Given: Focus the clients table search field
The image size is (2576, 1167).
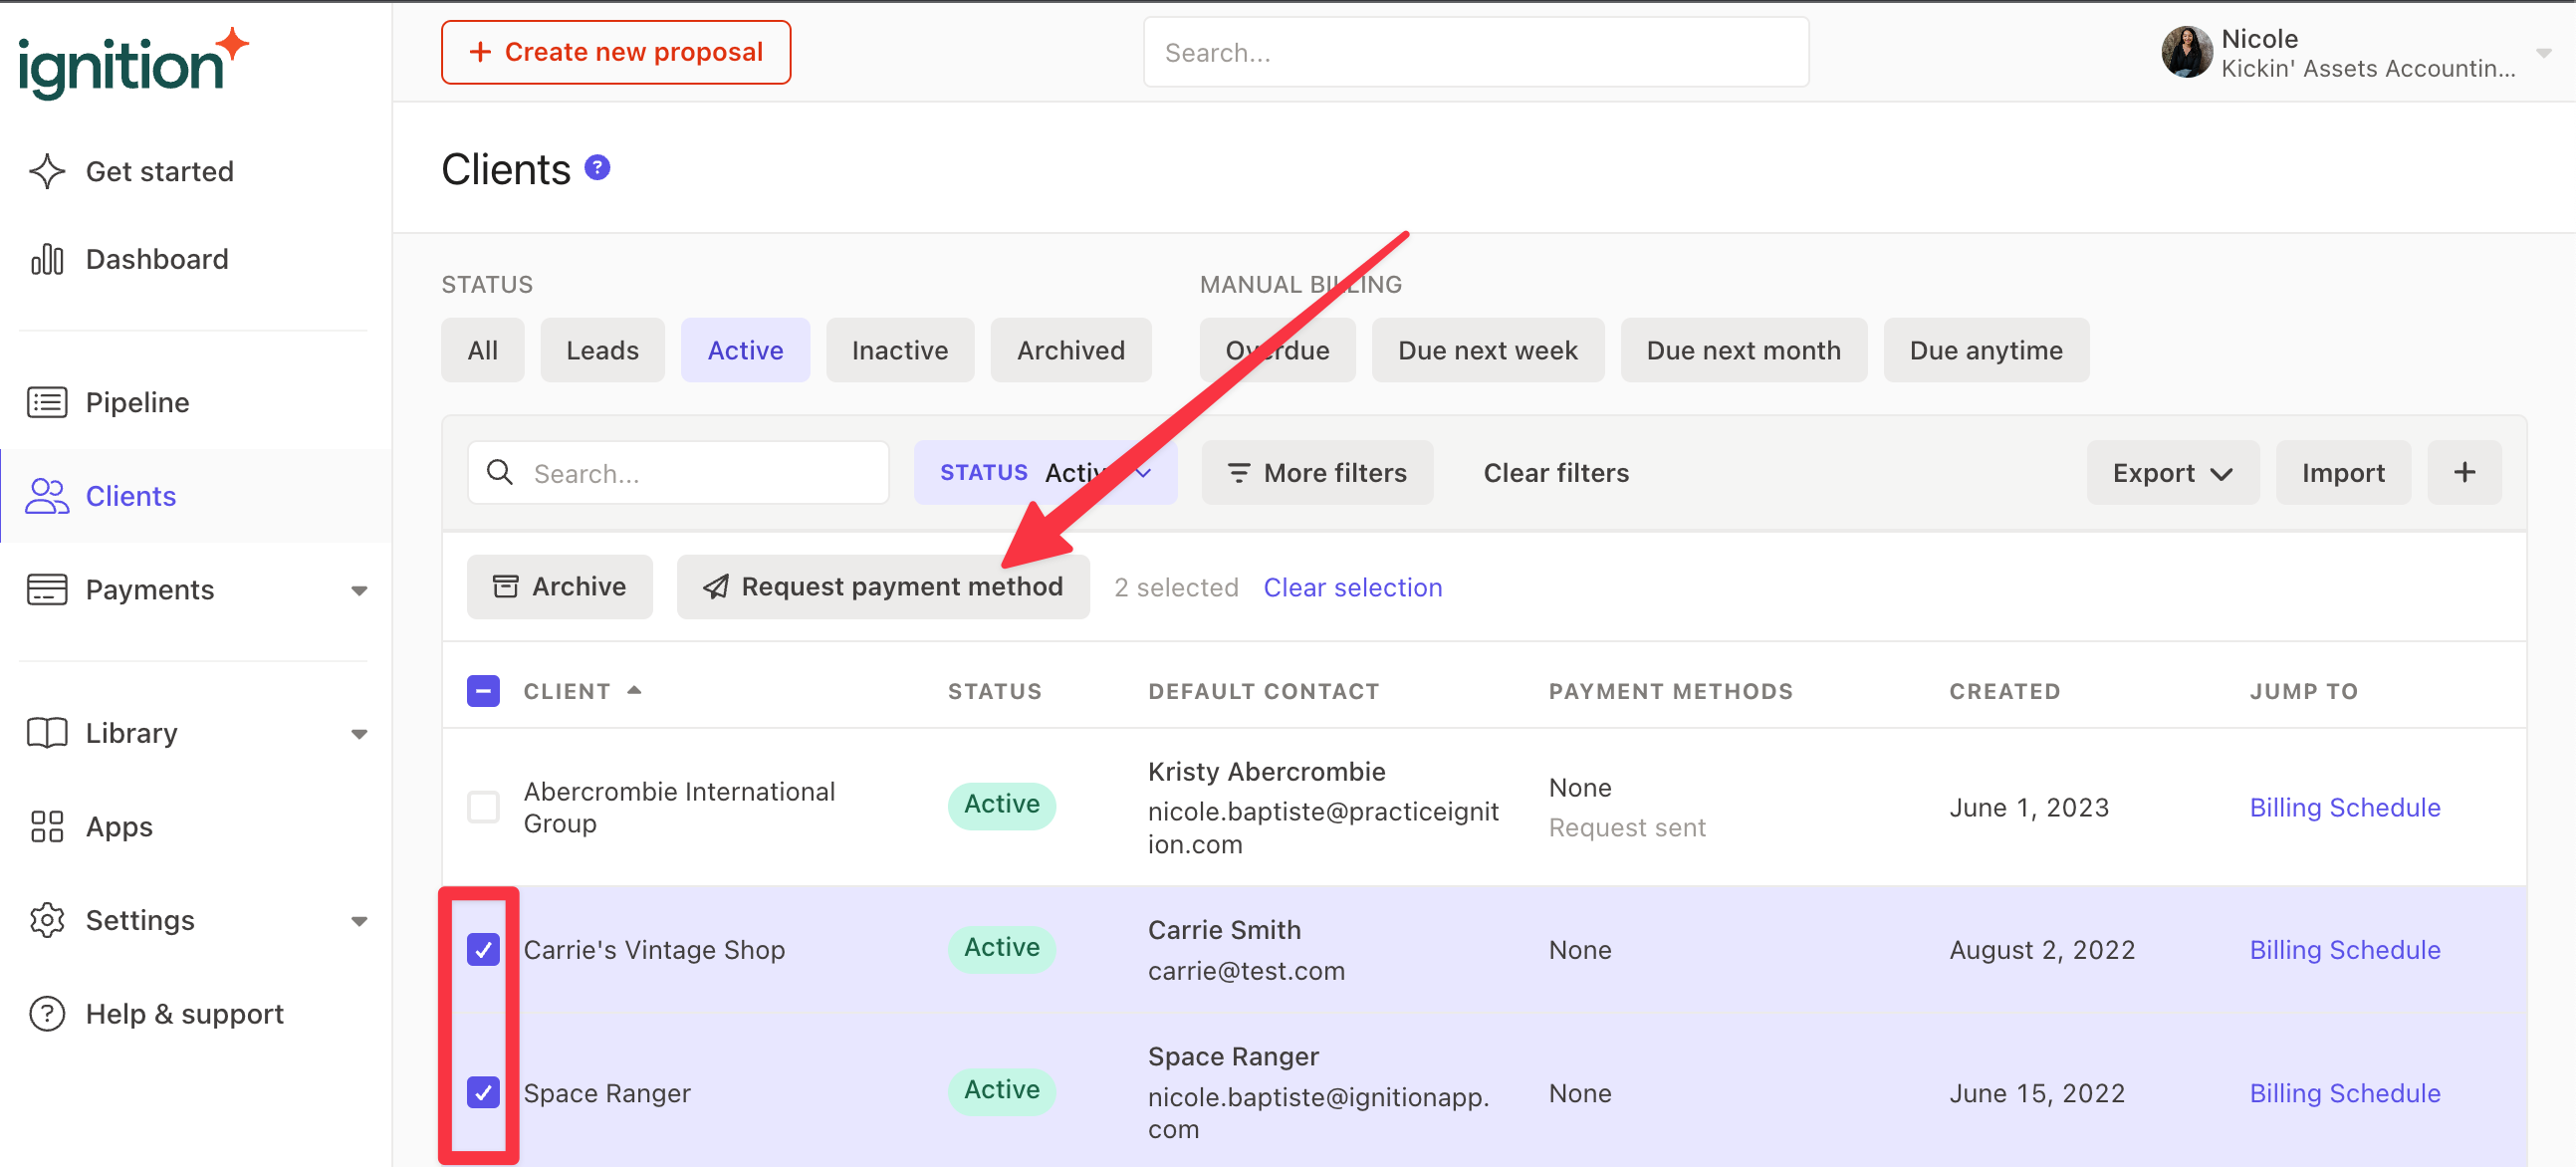Looking at the screenshot, I should 678,472.
